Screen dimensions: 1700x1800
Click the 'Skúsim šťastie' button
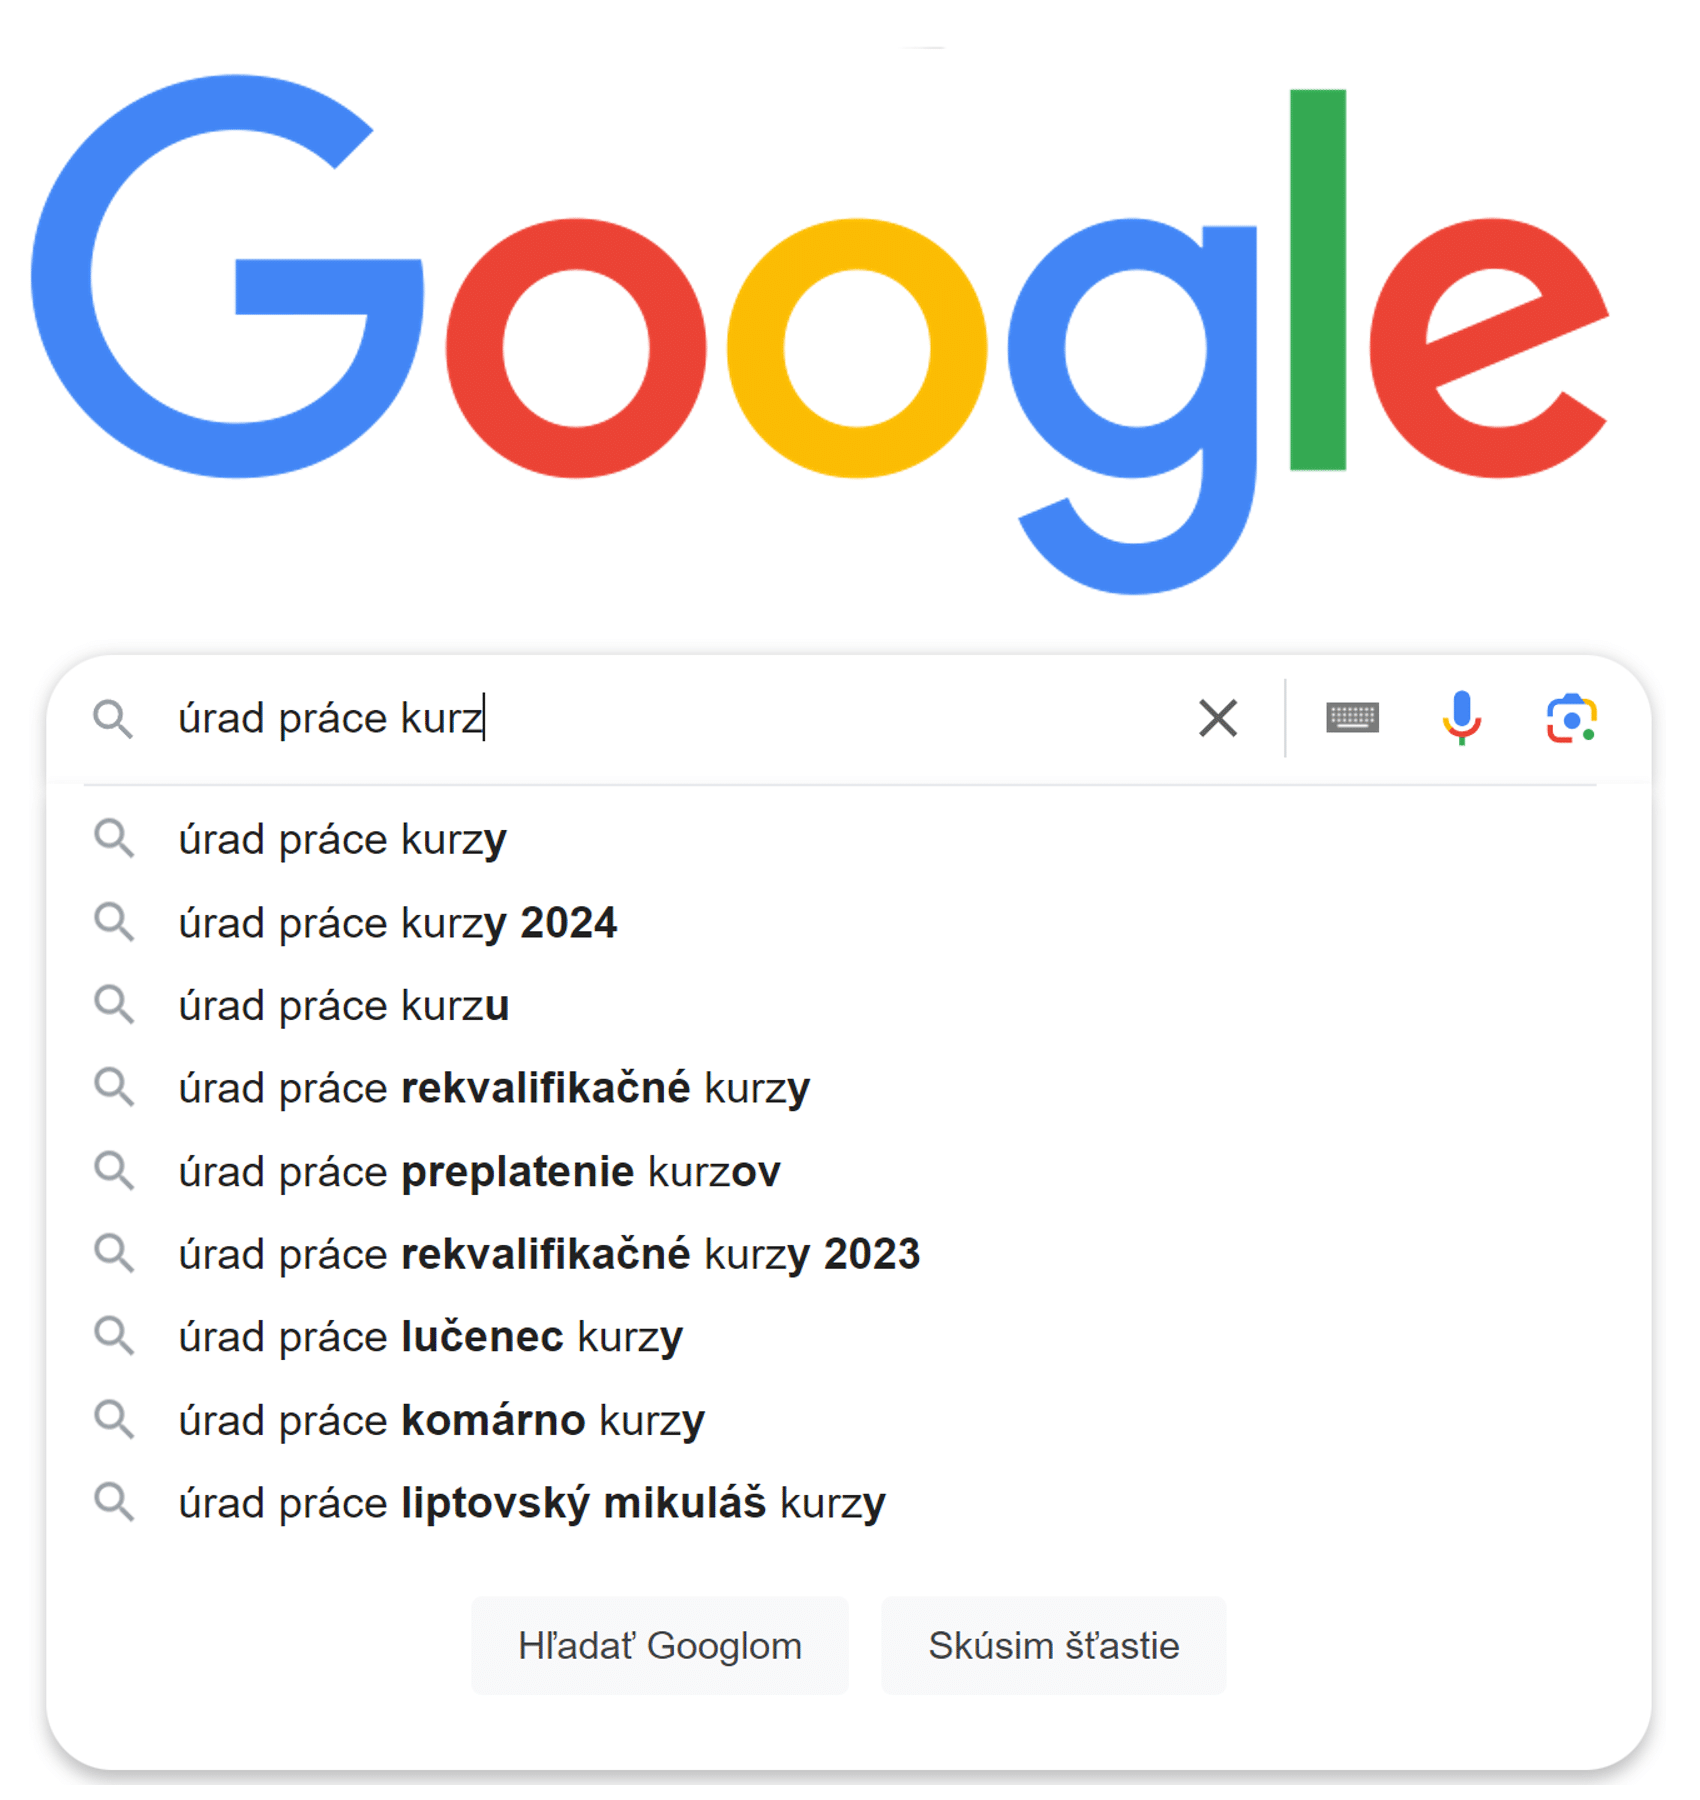[1053, 1646]
